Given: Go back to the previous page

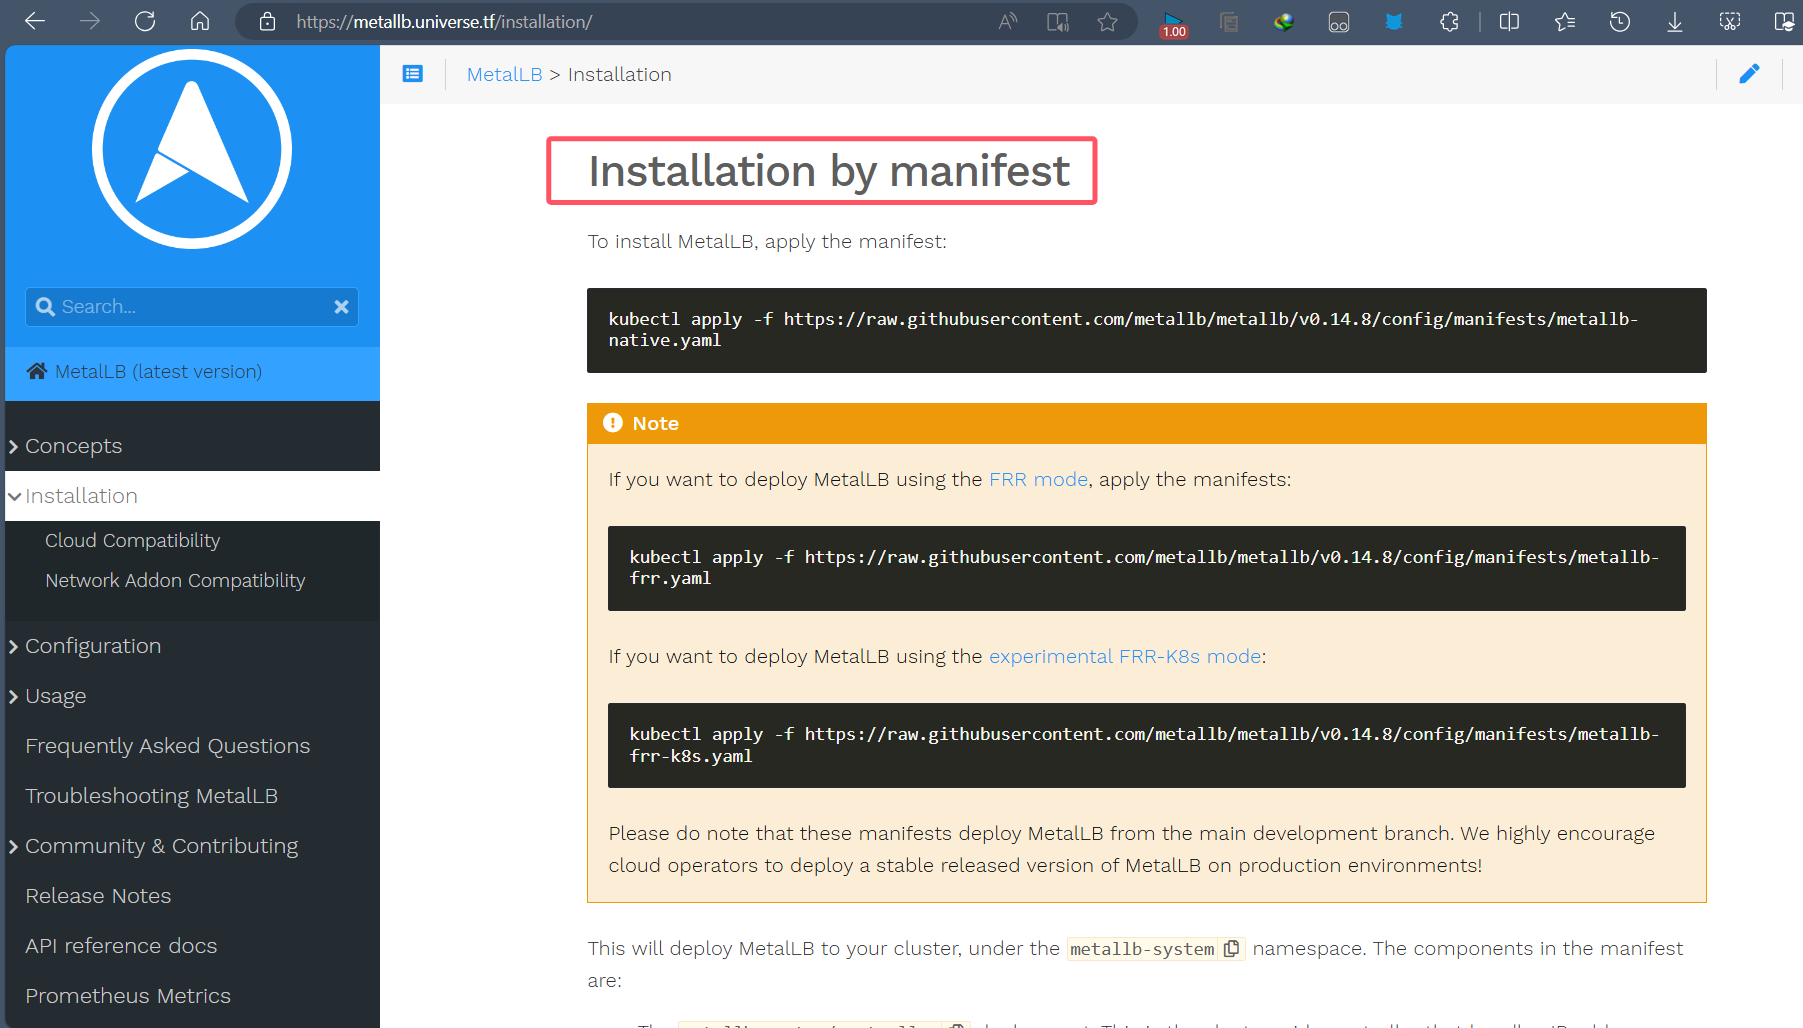Looking at the screenshot, I should click(35, 21).
